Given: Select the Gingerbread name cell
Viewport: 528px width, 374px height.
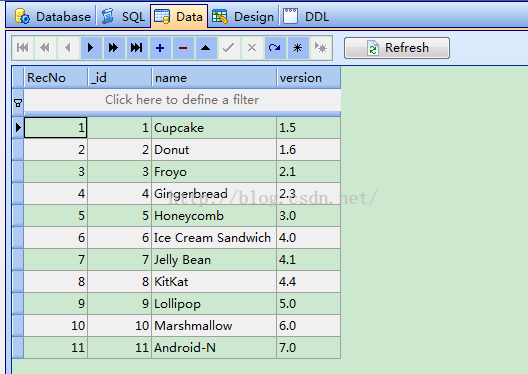Looking at the screenshot, I should coord(214,194).
